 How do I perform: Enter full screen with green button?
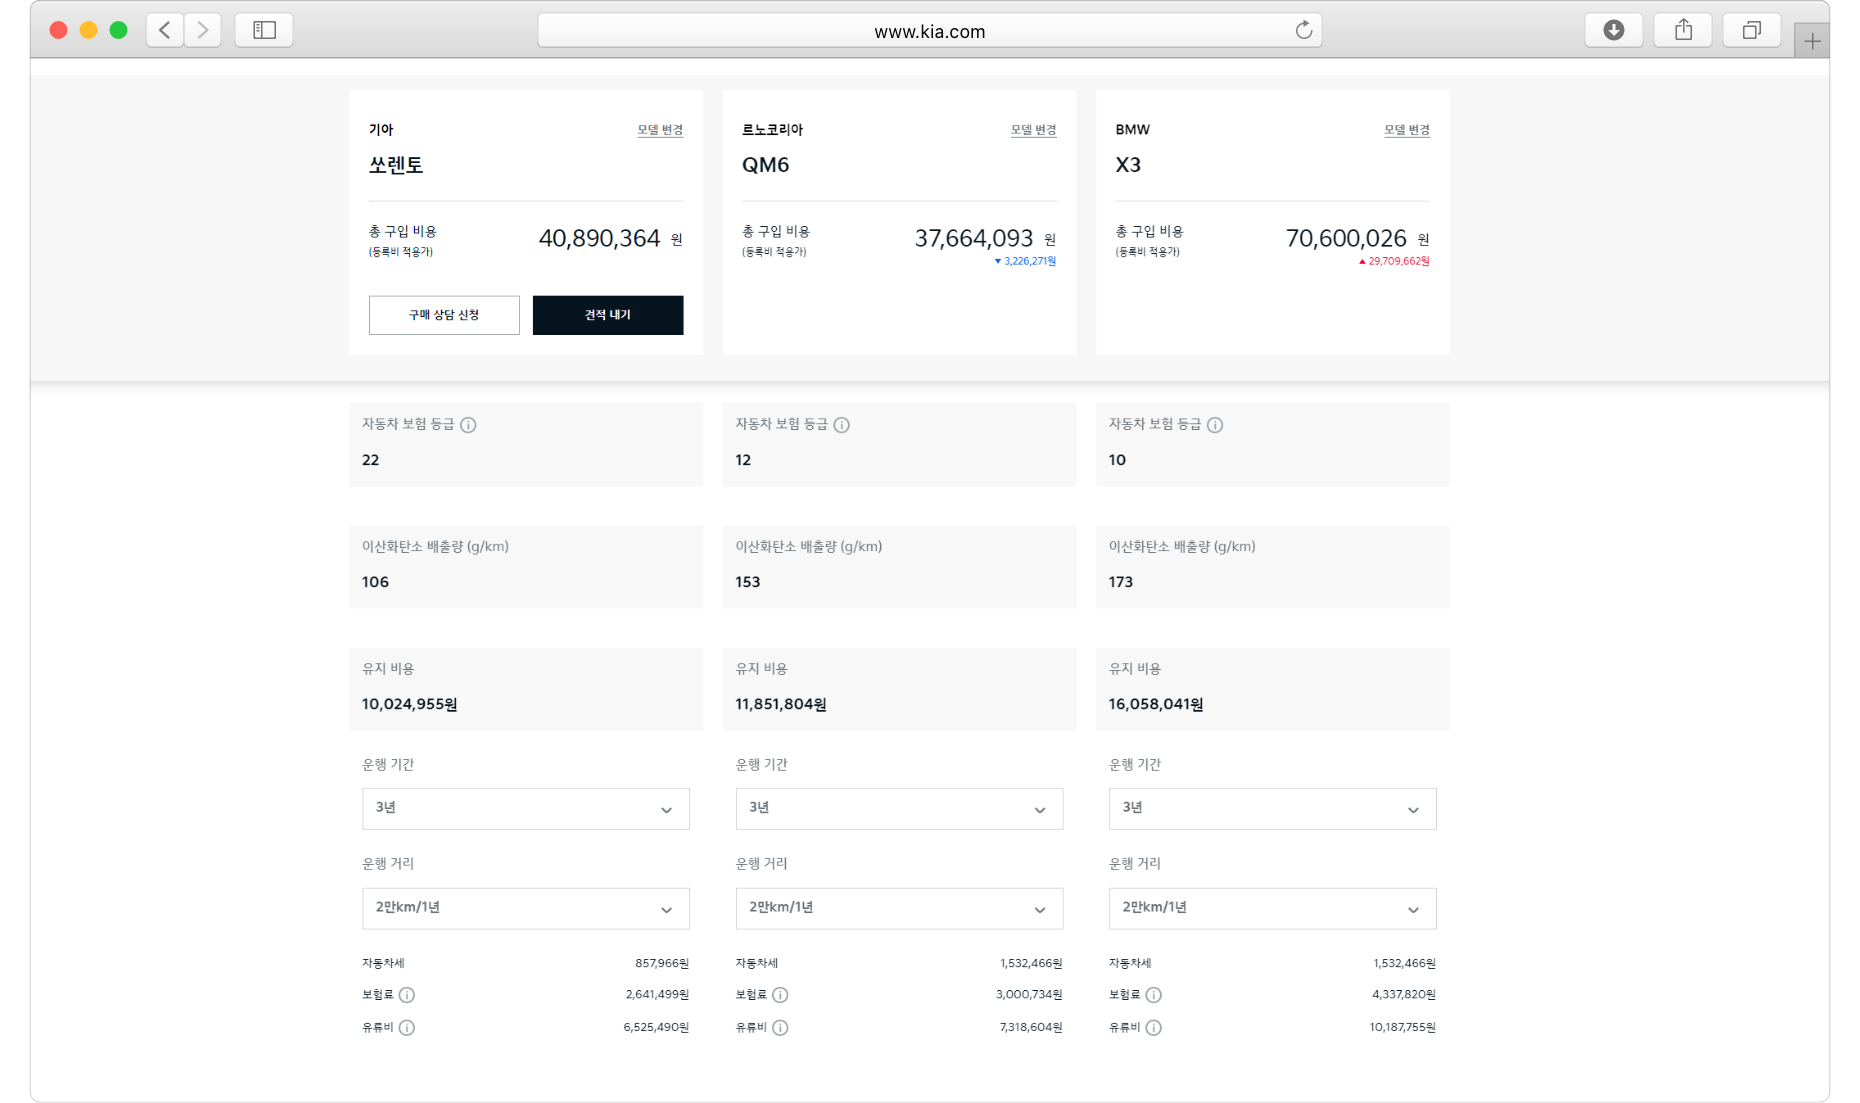point(119,30)
